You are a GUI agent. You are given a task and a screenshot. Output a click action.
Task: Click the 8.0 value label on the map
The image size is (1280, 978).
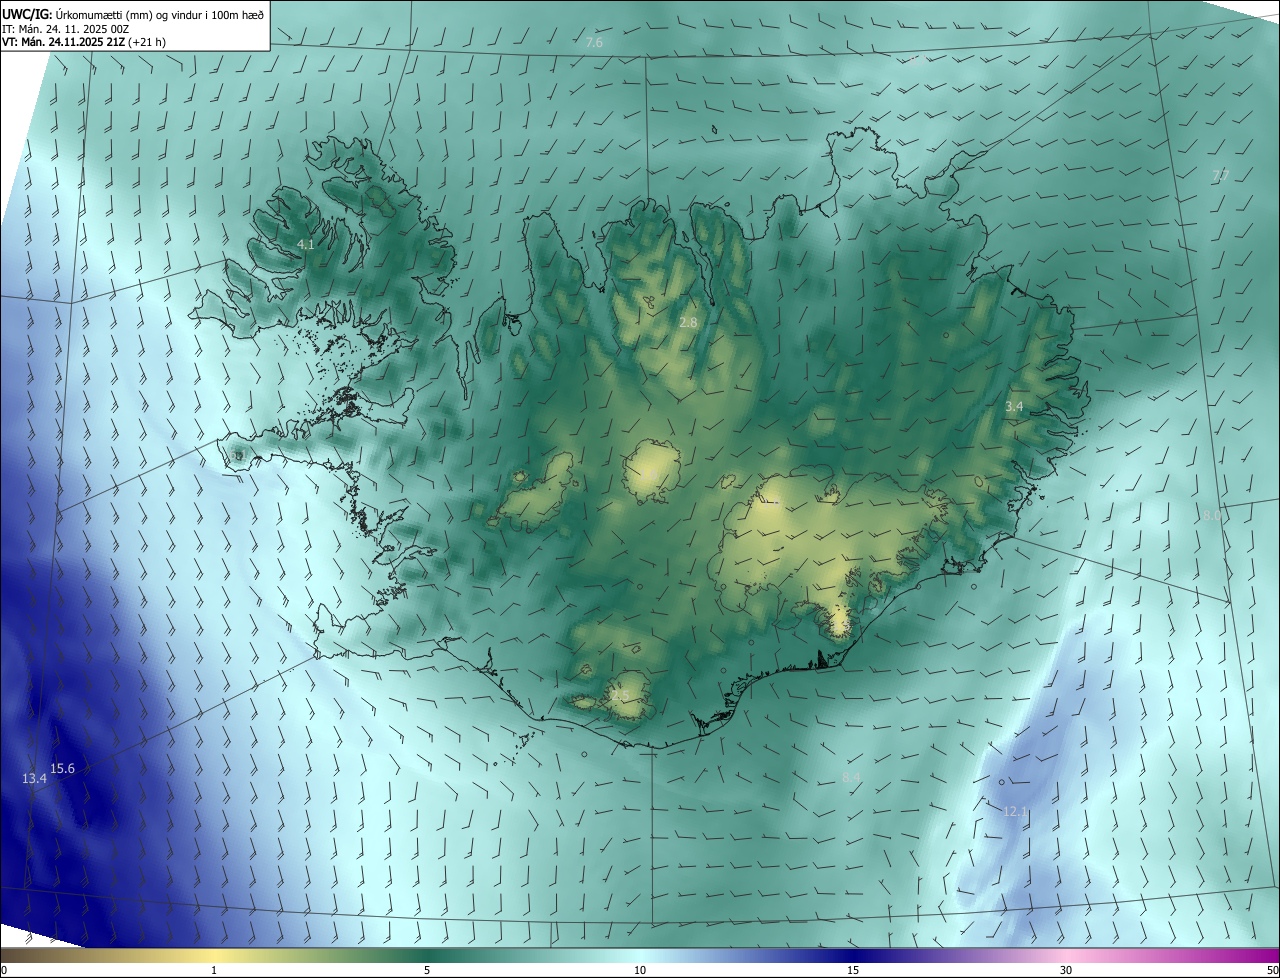coord(1212,515)
